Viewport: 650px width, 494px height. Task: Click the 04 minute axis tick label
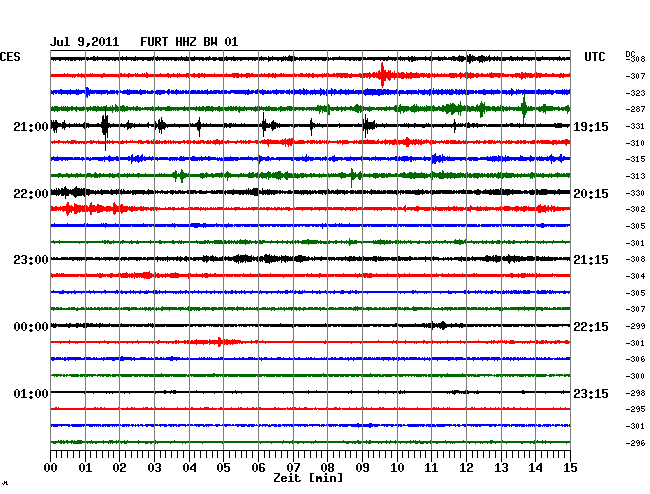(x=189, y=467)
